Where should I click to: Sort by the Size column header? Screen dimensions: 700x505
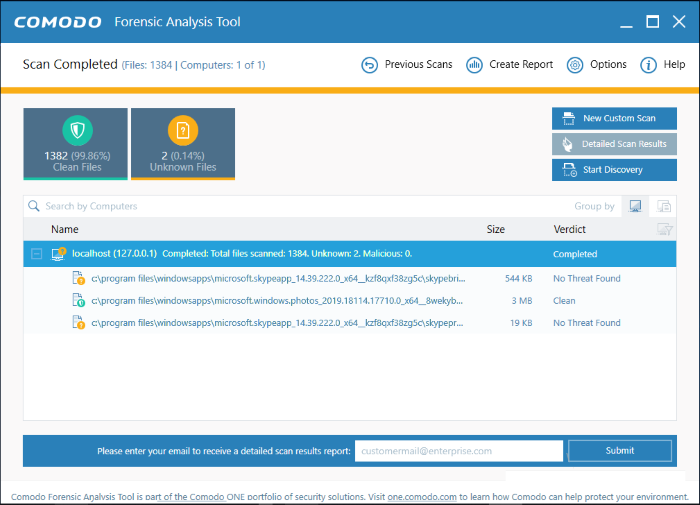[496, 230]
